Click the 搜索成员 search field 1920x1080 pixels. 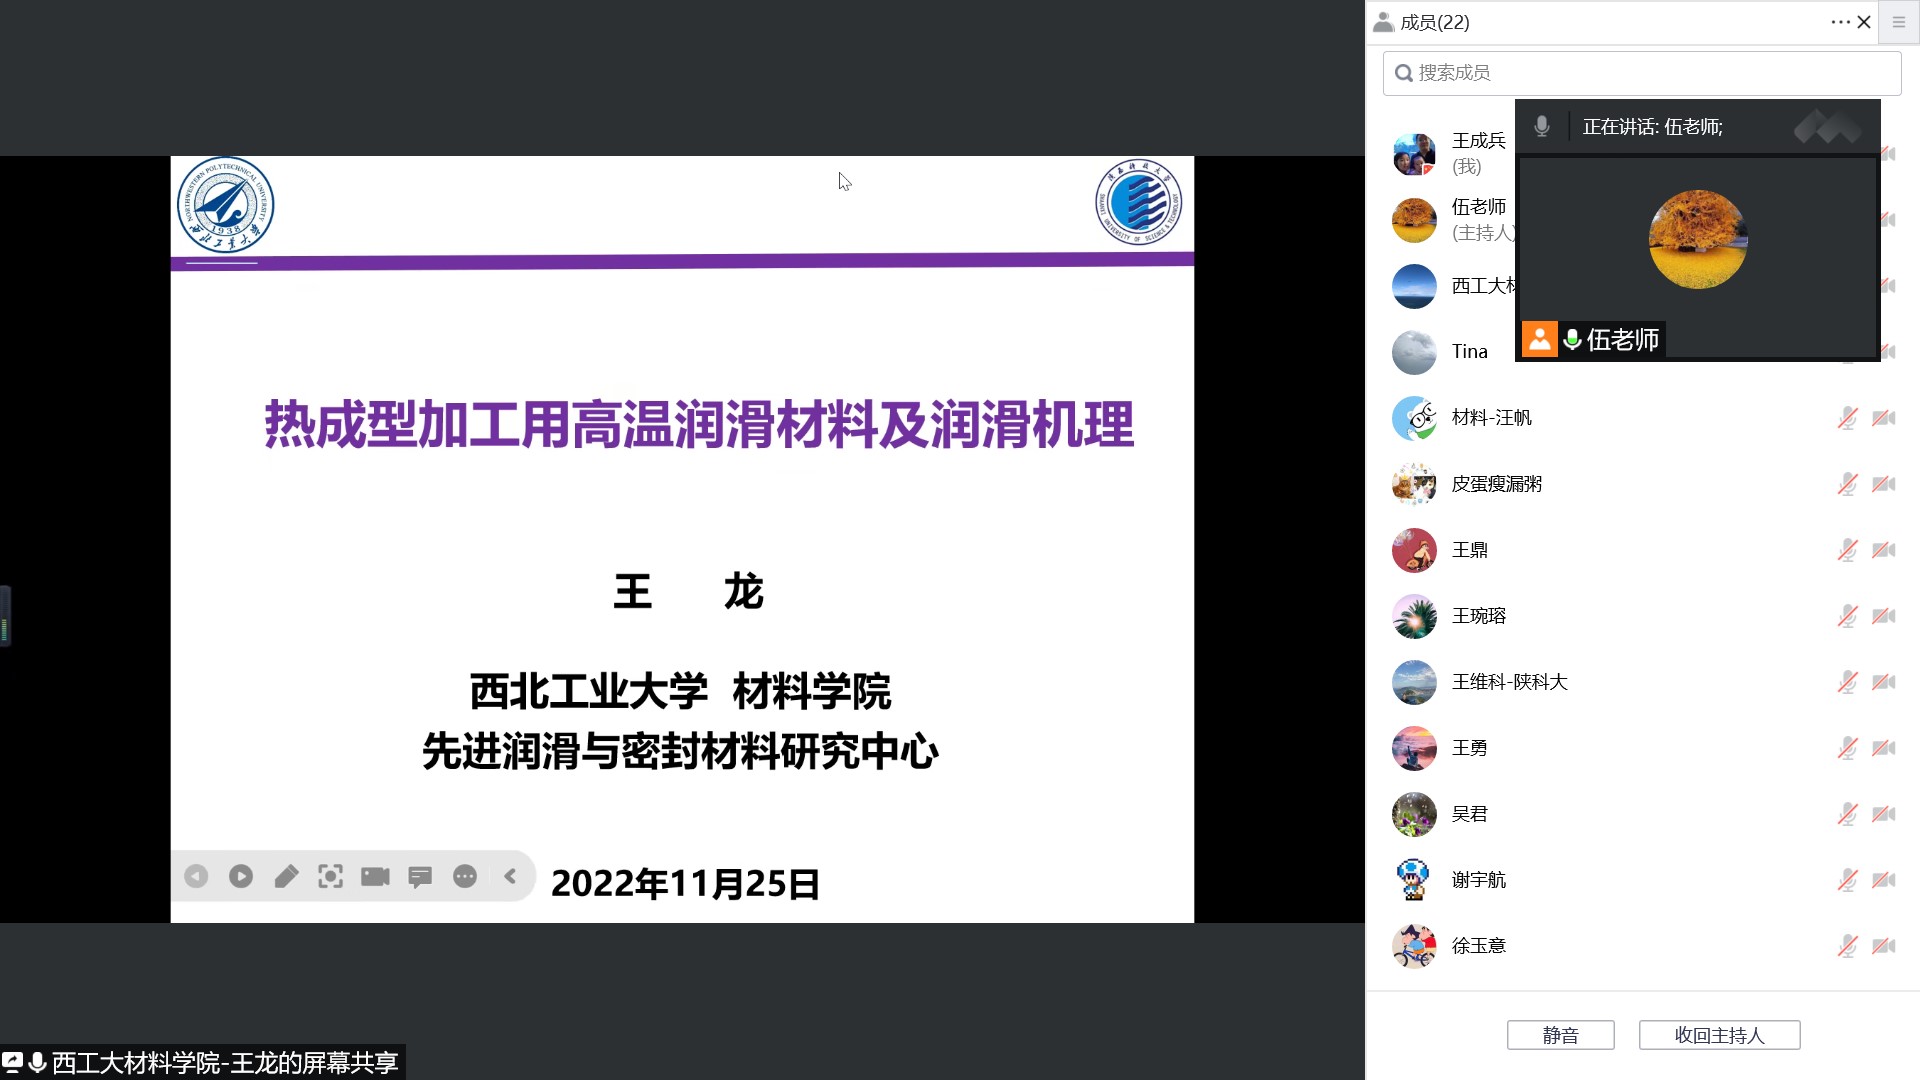pos(1642,73)
